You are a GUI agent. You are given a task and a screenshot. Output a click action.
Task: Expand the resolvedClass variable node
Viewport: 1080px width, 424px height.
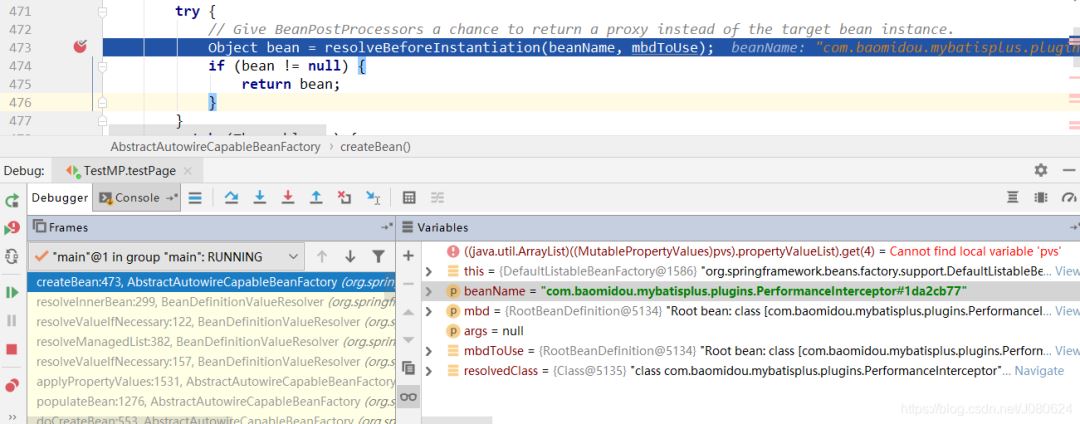[x=429, y=371]
